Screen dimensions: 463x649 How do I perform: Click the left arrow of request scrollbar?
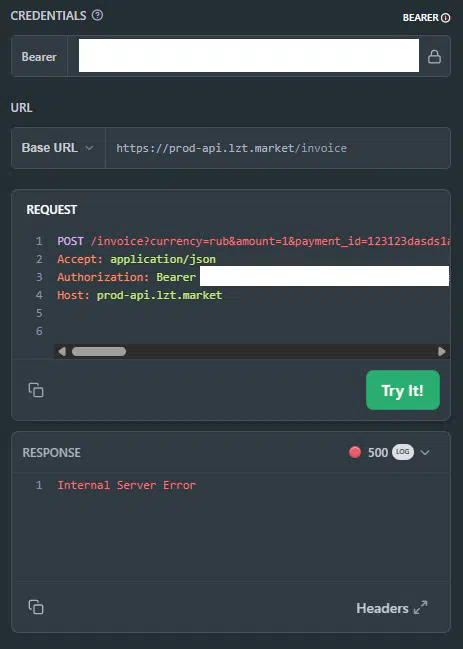62,351
